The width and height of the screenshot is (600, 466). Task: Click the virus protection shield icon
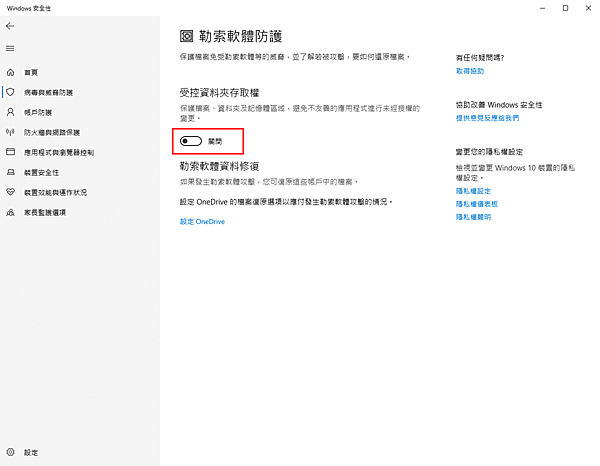pyautogui.click(x=10, y=92)
